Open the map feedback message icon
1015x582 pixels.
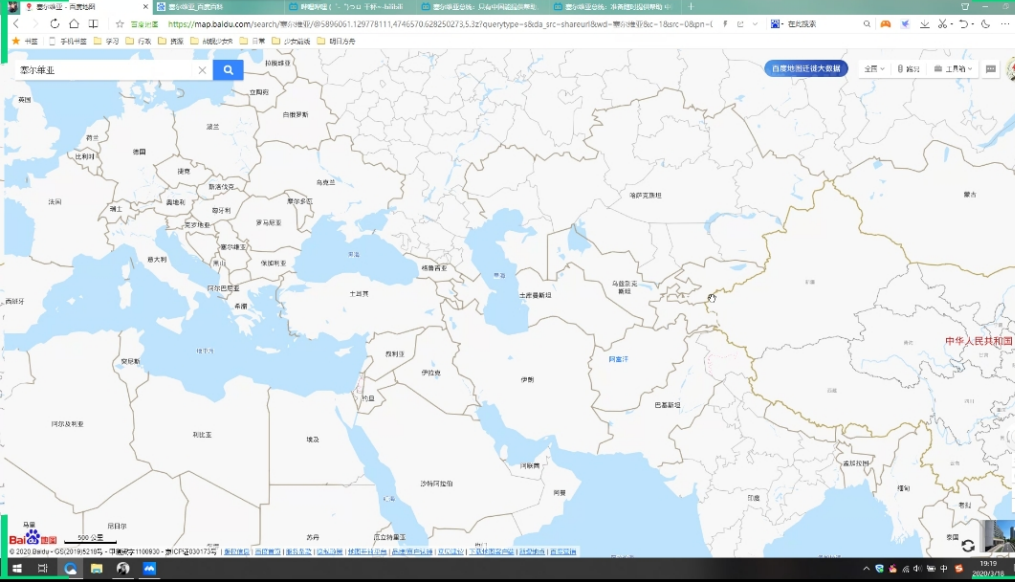tap(991, 69)
